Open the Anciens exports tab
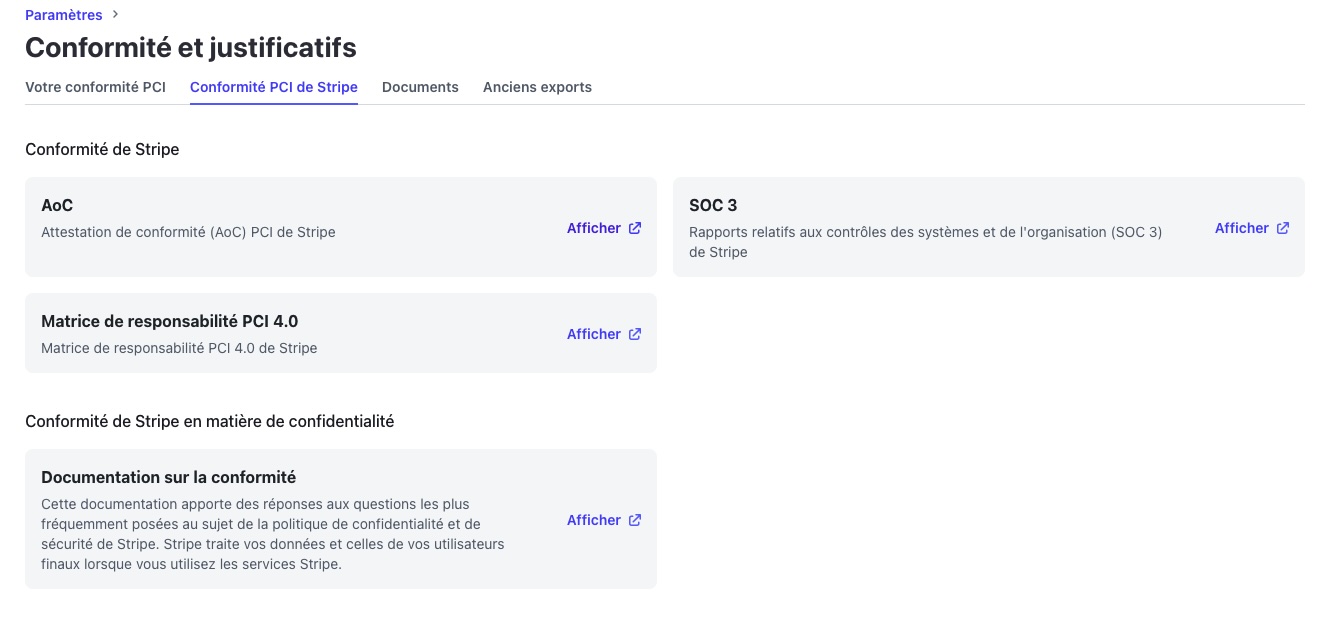This screenshot has height=621, width=1339. [537, 87]
